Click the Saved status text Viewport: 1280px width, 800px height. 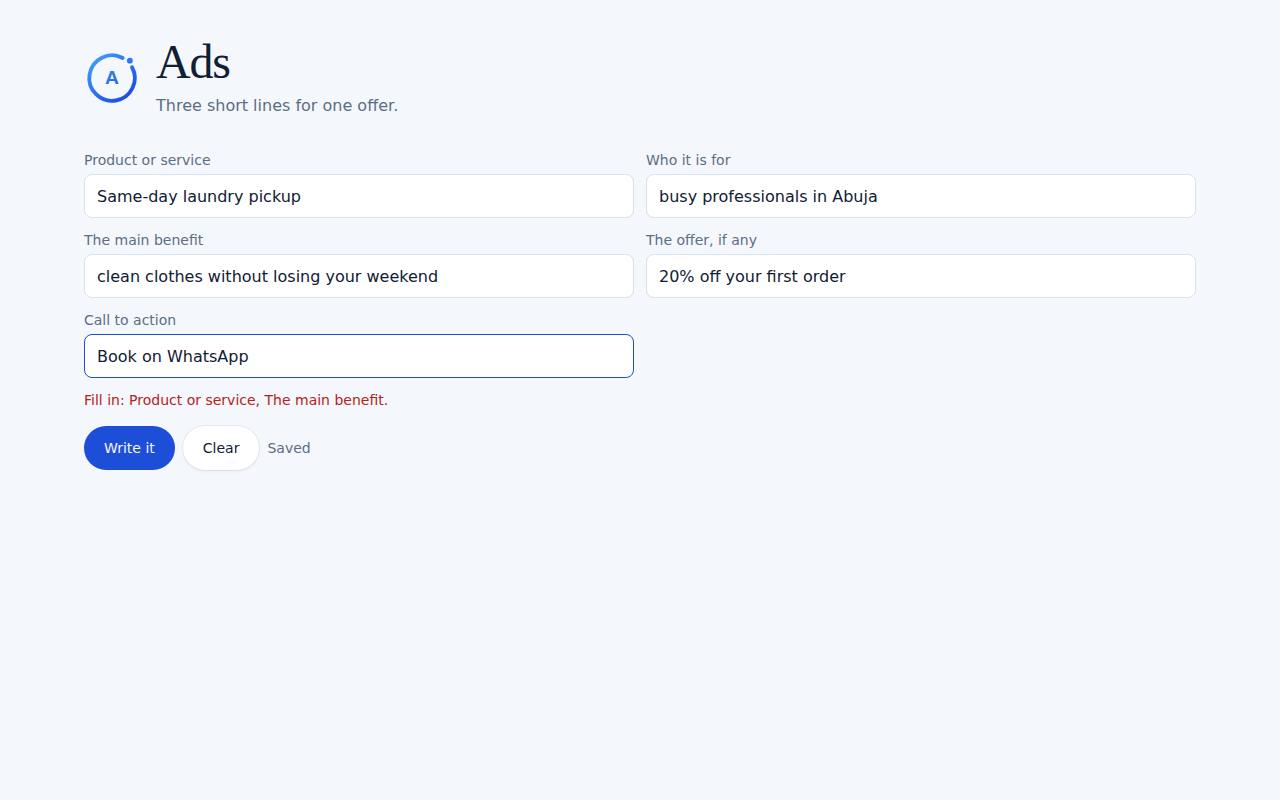point(289,448)
